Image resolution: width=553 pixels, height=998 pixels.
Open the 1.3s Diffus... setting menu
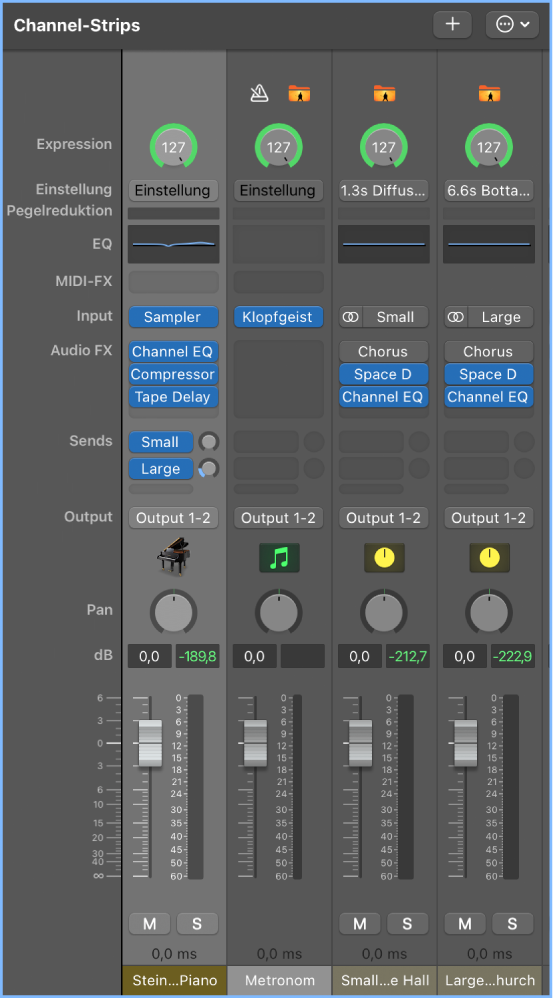pyautogui.click(x=383, y=190)
